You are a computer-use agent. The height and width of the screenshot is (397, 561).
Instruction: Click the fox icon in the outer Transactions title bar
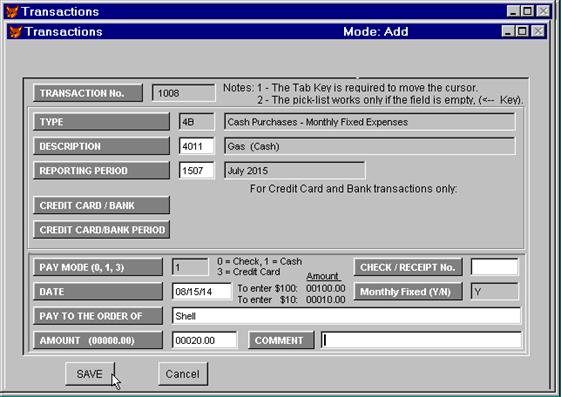12,11
